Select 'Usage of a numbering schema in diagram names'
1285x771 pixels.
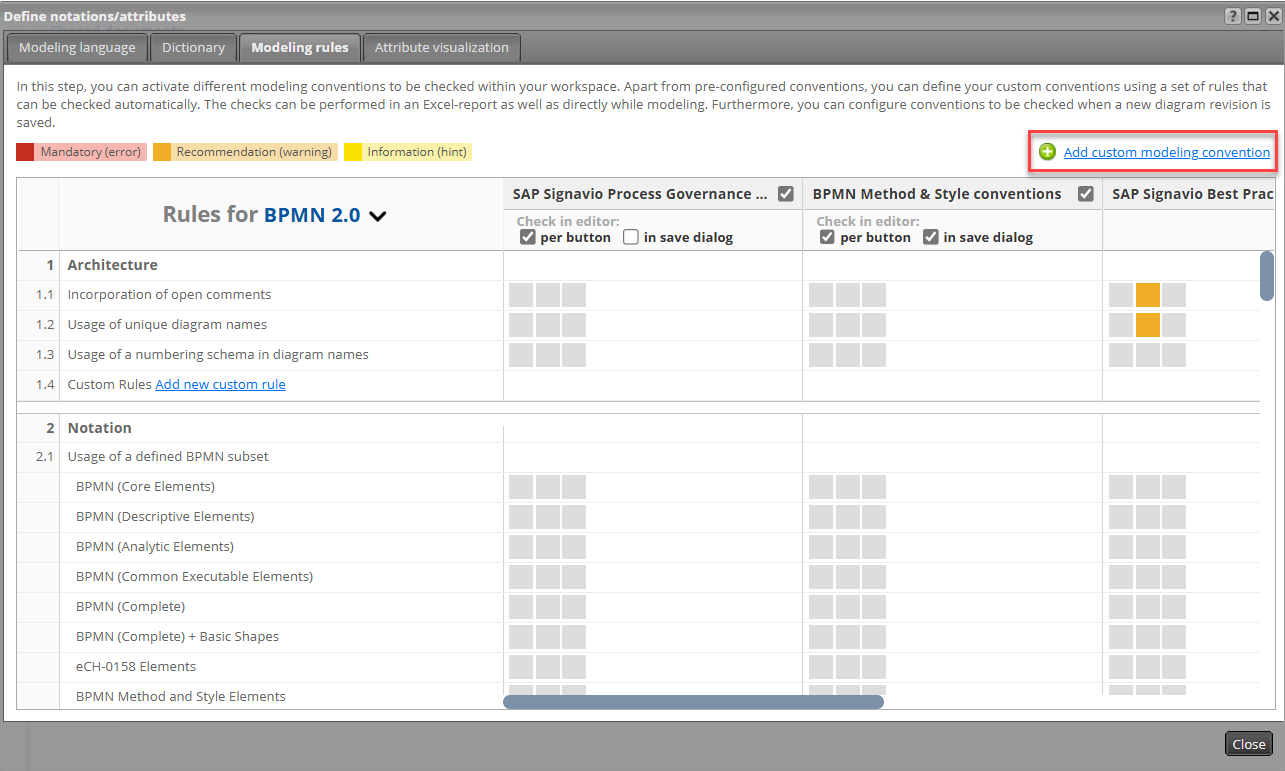(x=218, y=355)
